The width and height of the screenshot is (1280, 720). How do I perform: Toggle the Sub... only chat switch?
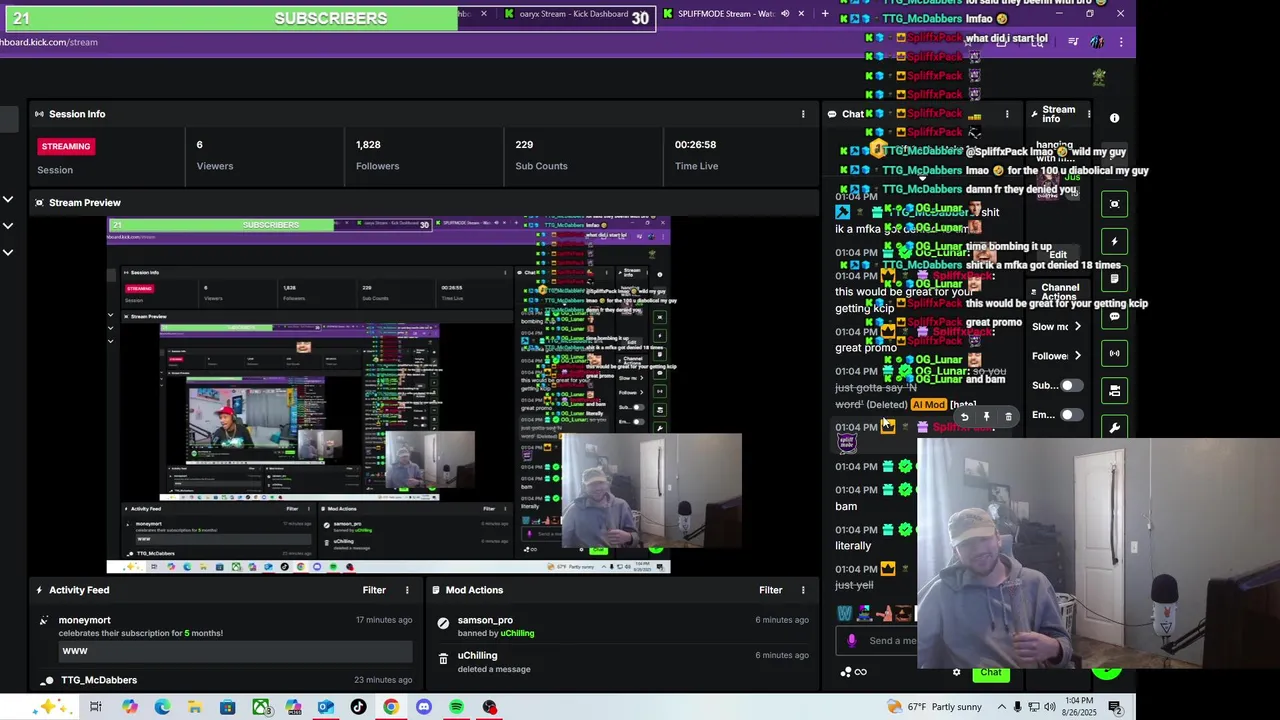(1070, 385)
